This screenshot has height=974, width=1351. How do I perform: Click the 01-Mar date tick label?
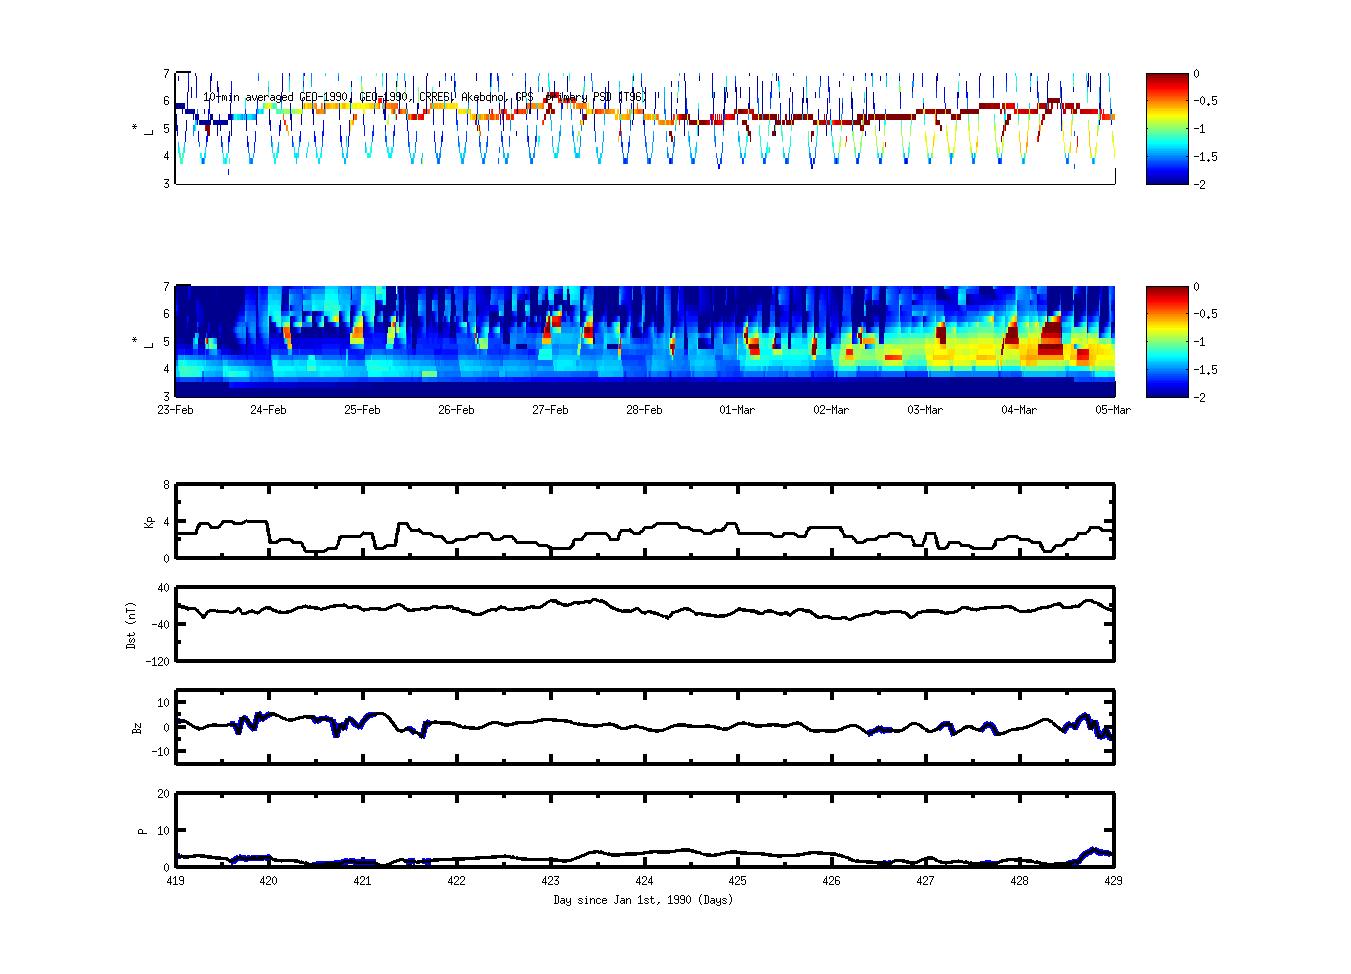point(737,410)
